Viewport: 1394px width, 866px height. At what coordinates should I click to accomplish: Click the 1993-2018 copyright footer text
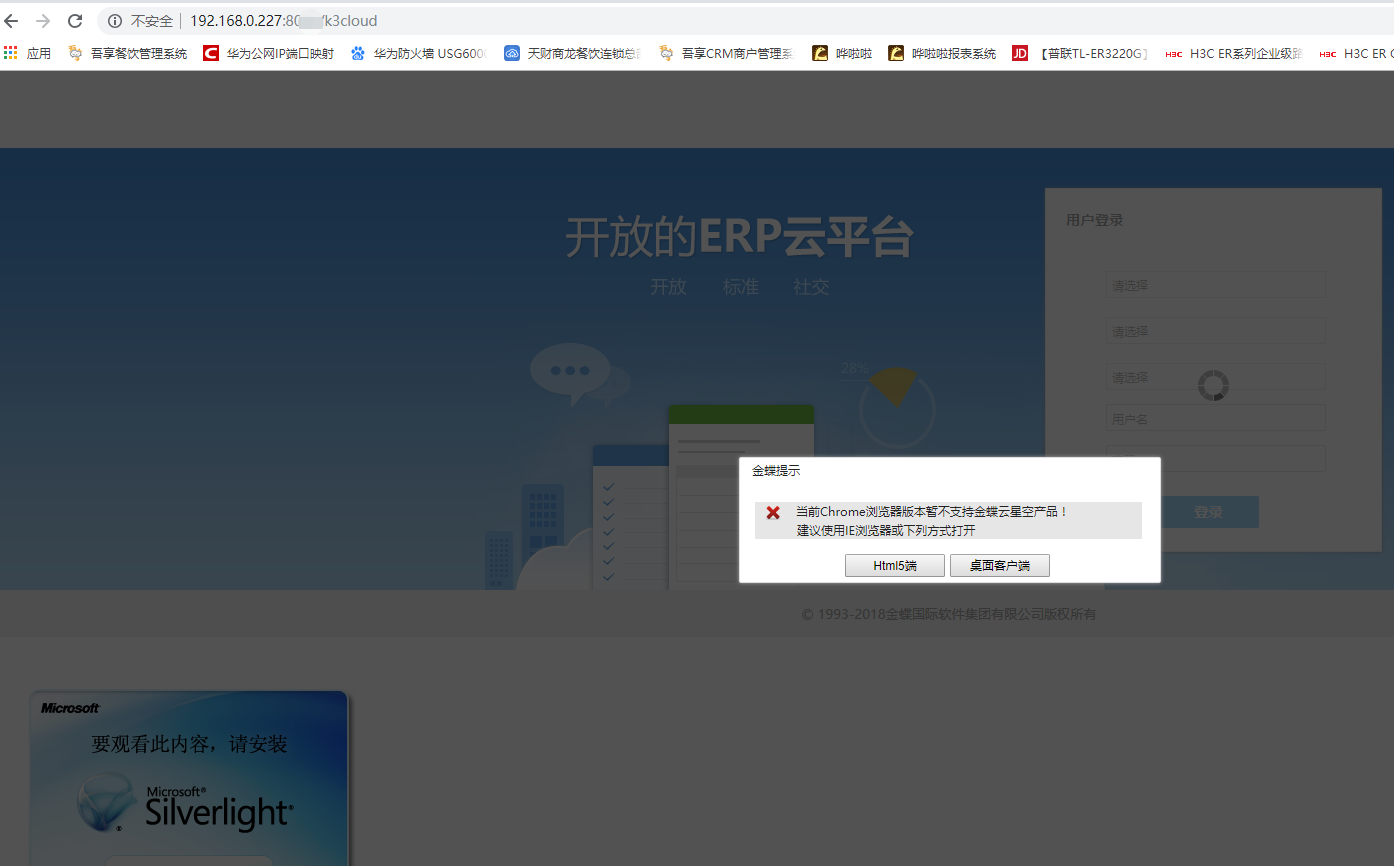[x=949, y=614]
